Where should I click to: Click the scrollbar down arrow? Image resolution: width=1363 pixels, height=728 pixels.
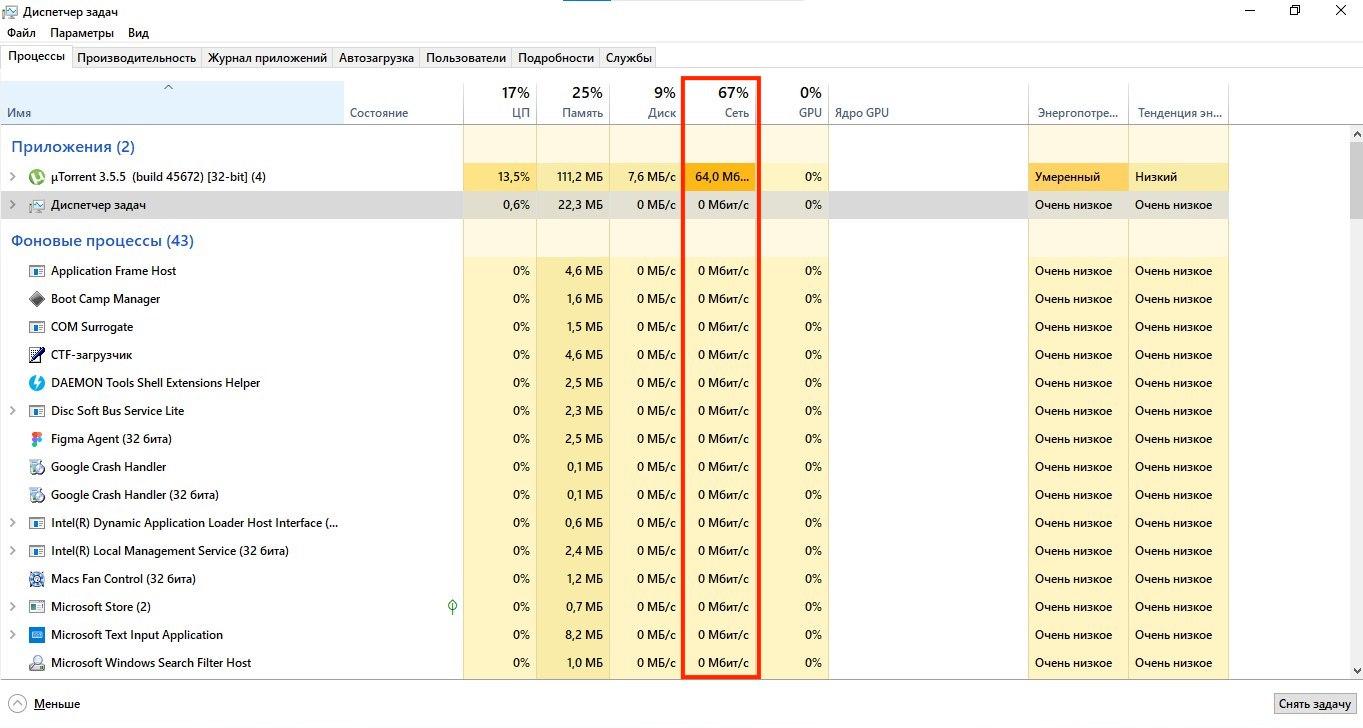(1355, 671)
